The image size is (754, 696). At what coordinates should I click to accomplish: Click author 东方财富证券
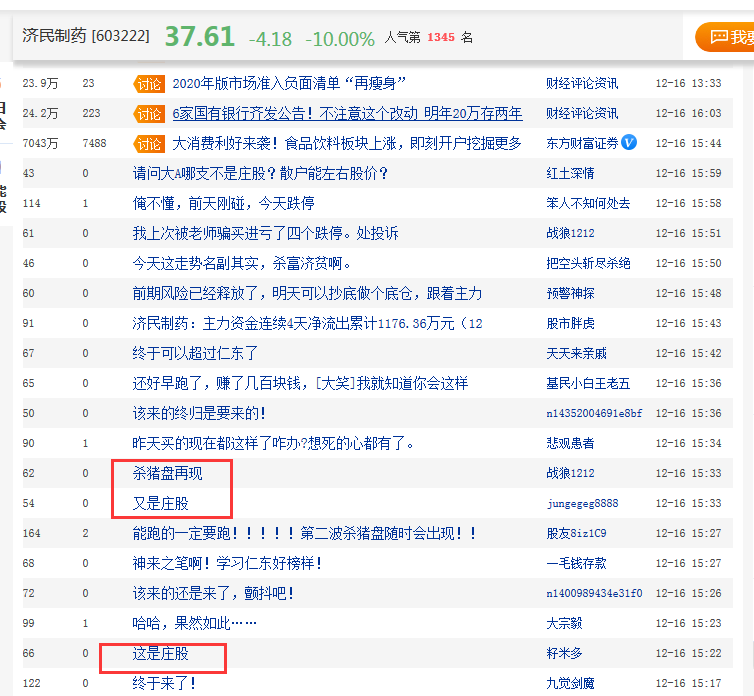coord(582,143)
